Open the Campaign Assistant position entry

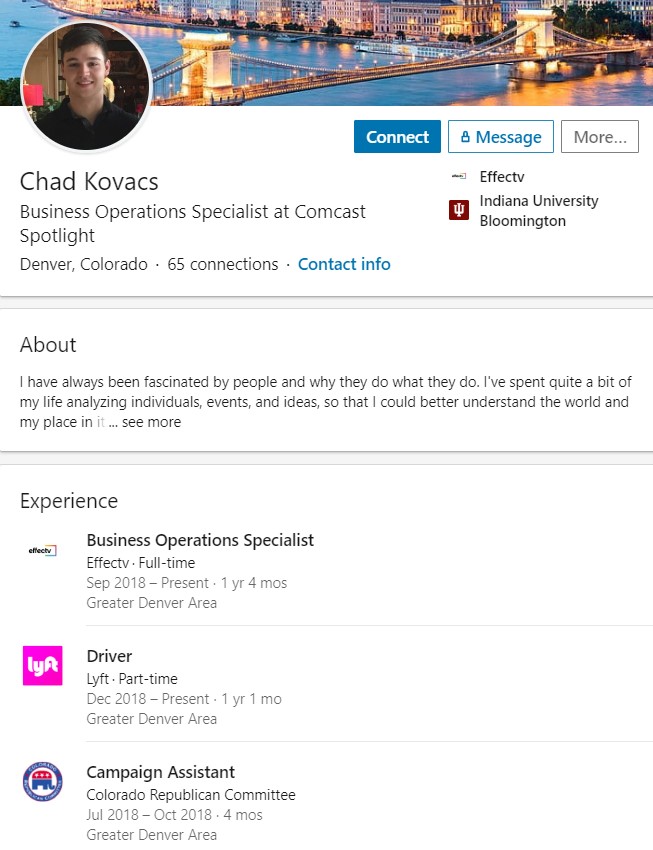click(x=160, y=772)
